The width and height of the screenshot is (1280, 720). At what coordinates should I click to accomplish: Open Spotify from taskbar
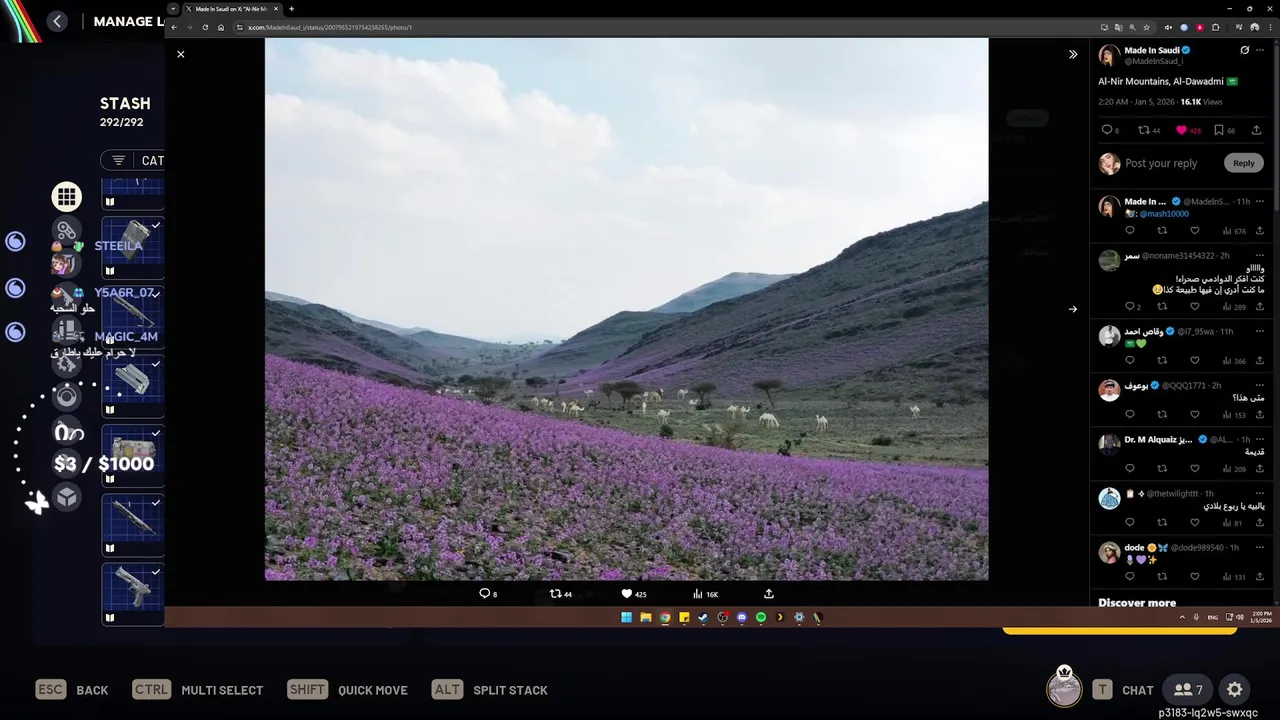[761, 618]
